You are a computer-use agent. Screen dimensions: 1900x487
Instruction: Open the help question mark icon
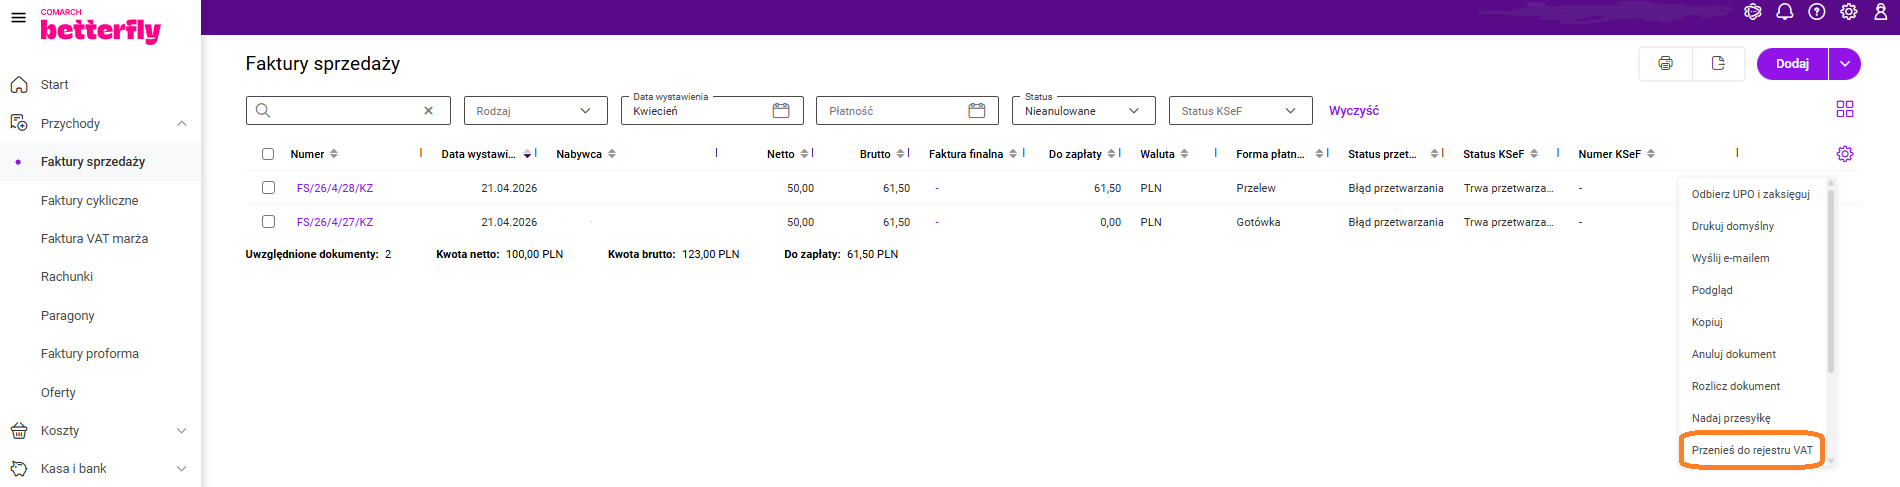click(x=1817, y=12)
